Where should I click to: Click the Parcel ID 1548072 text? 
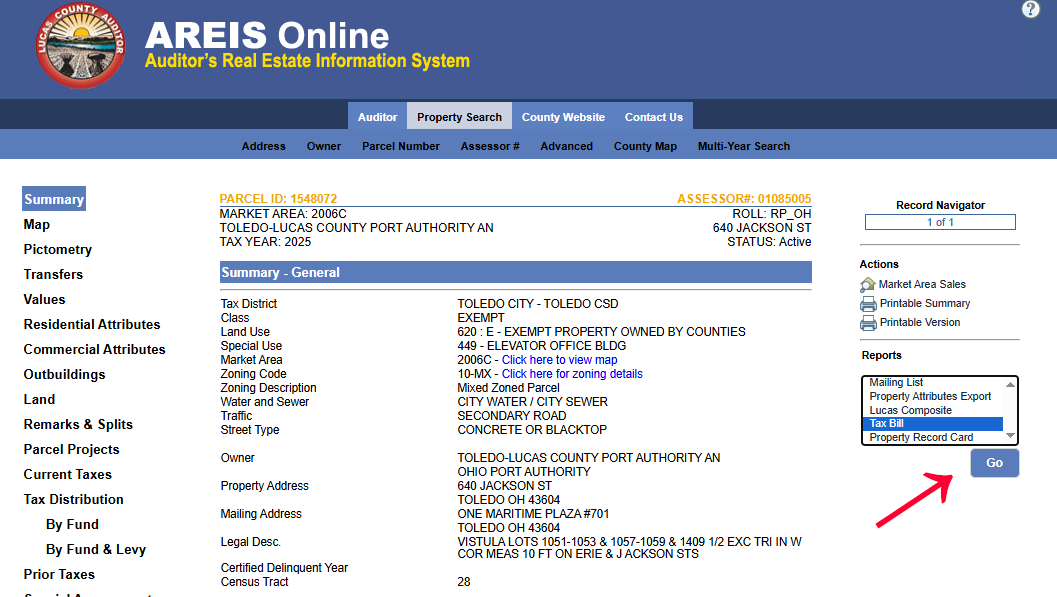(x=278, y=199)
